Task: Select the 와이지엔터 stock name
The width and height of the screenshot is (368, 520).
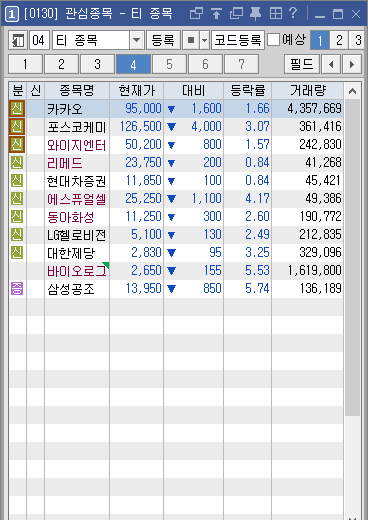Action: point(76,145)
